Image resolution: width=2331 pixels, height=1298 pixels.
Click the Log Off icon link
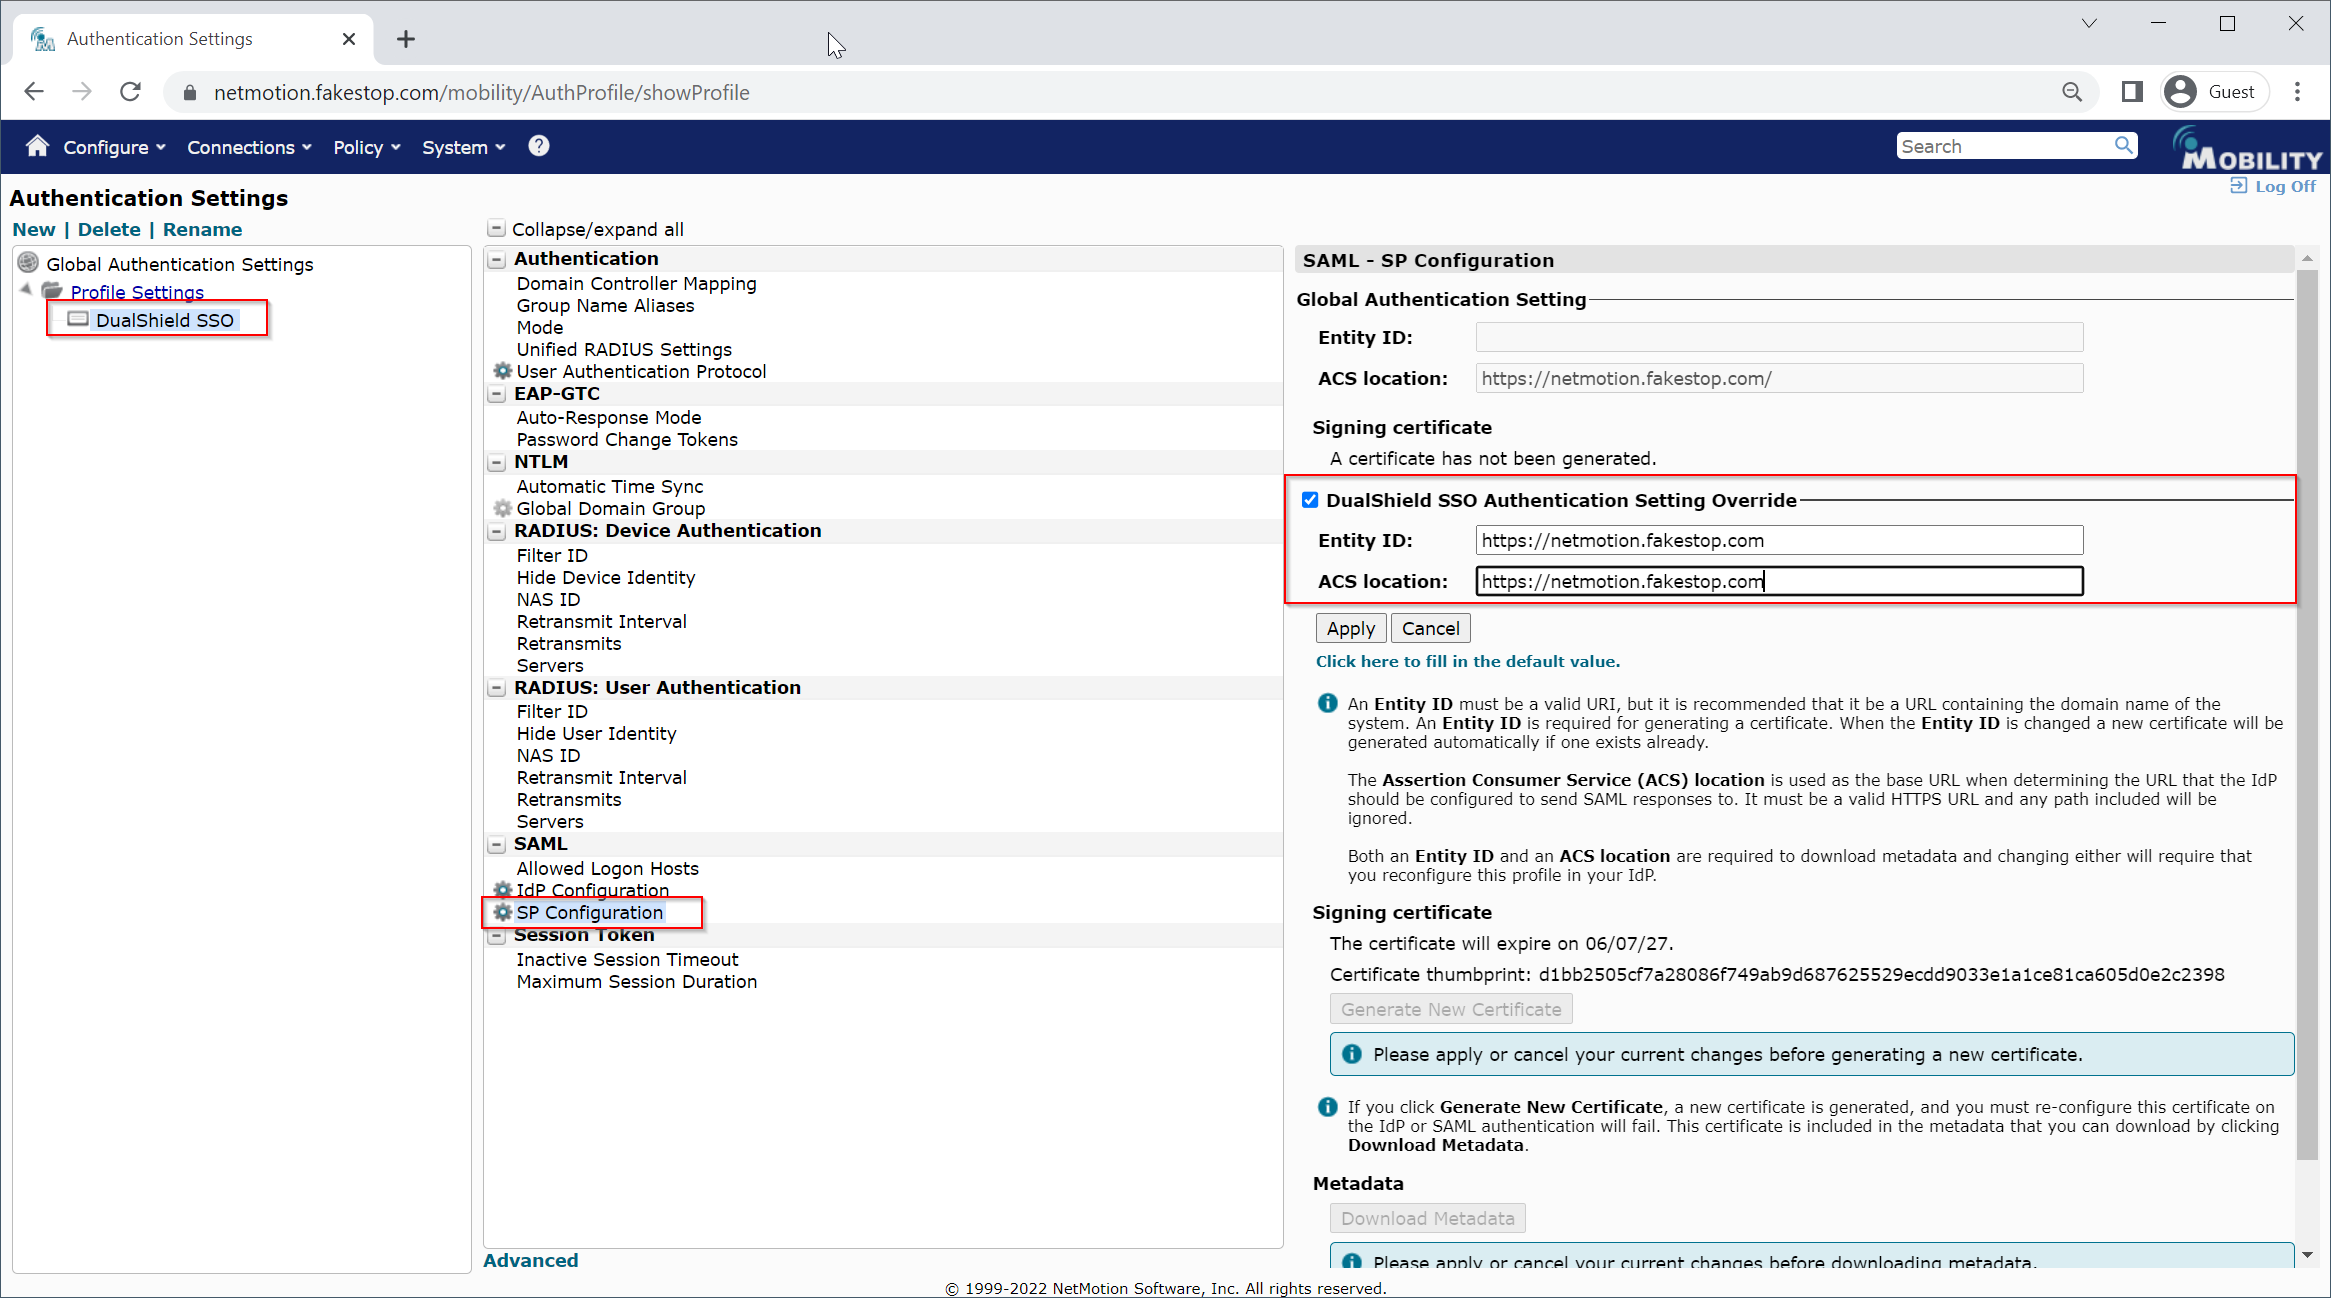point(2238,186)
